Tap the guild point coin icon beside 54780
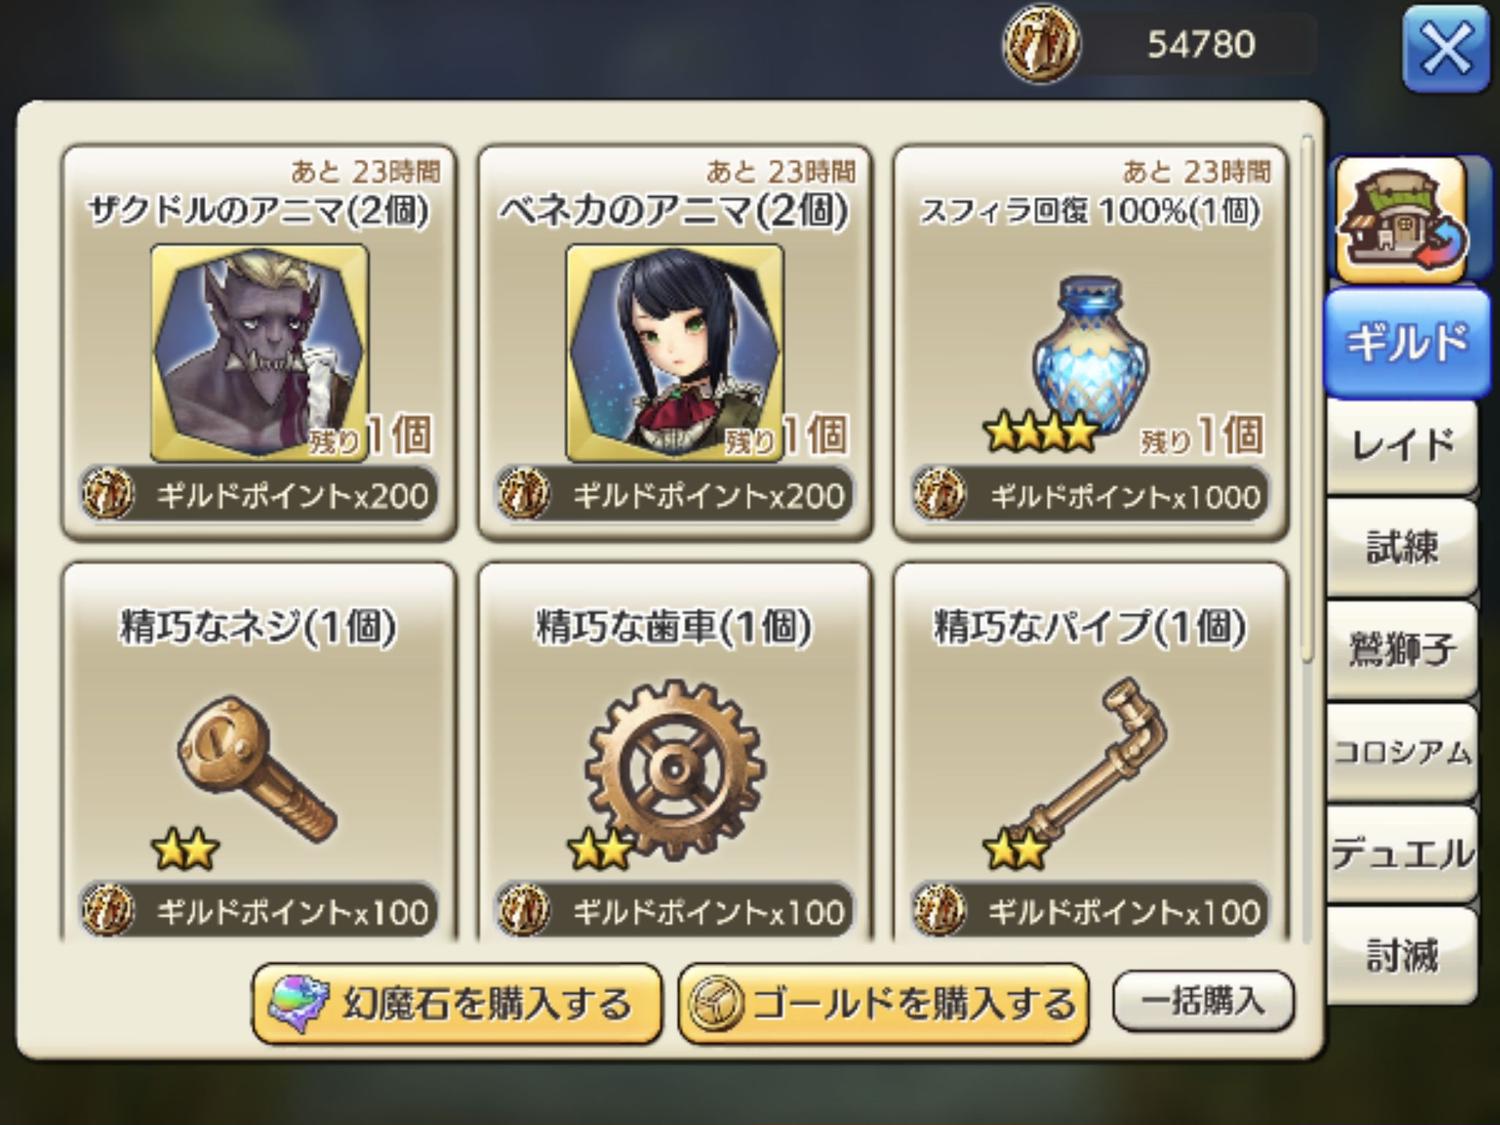 1041,44
